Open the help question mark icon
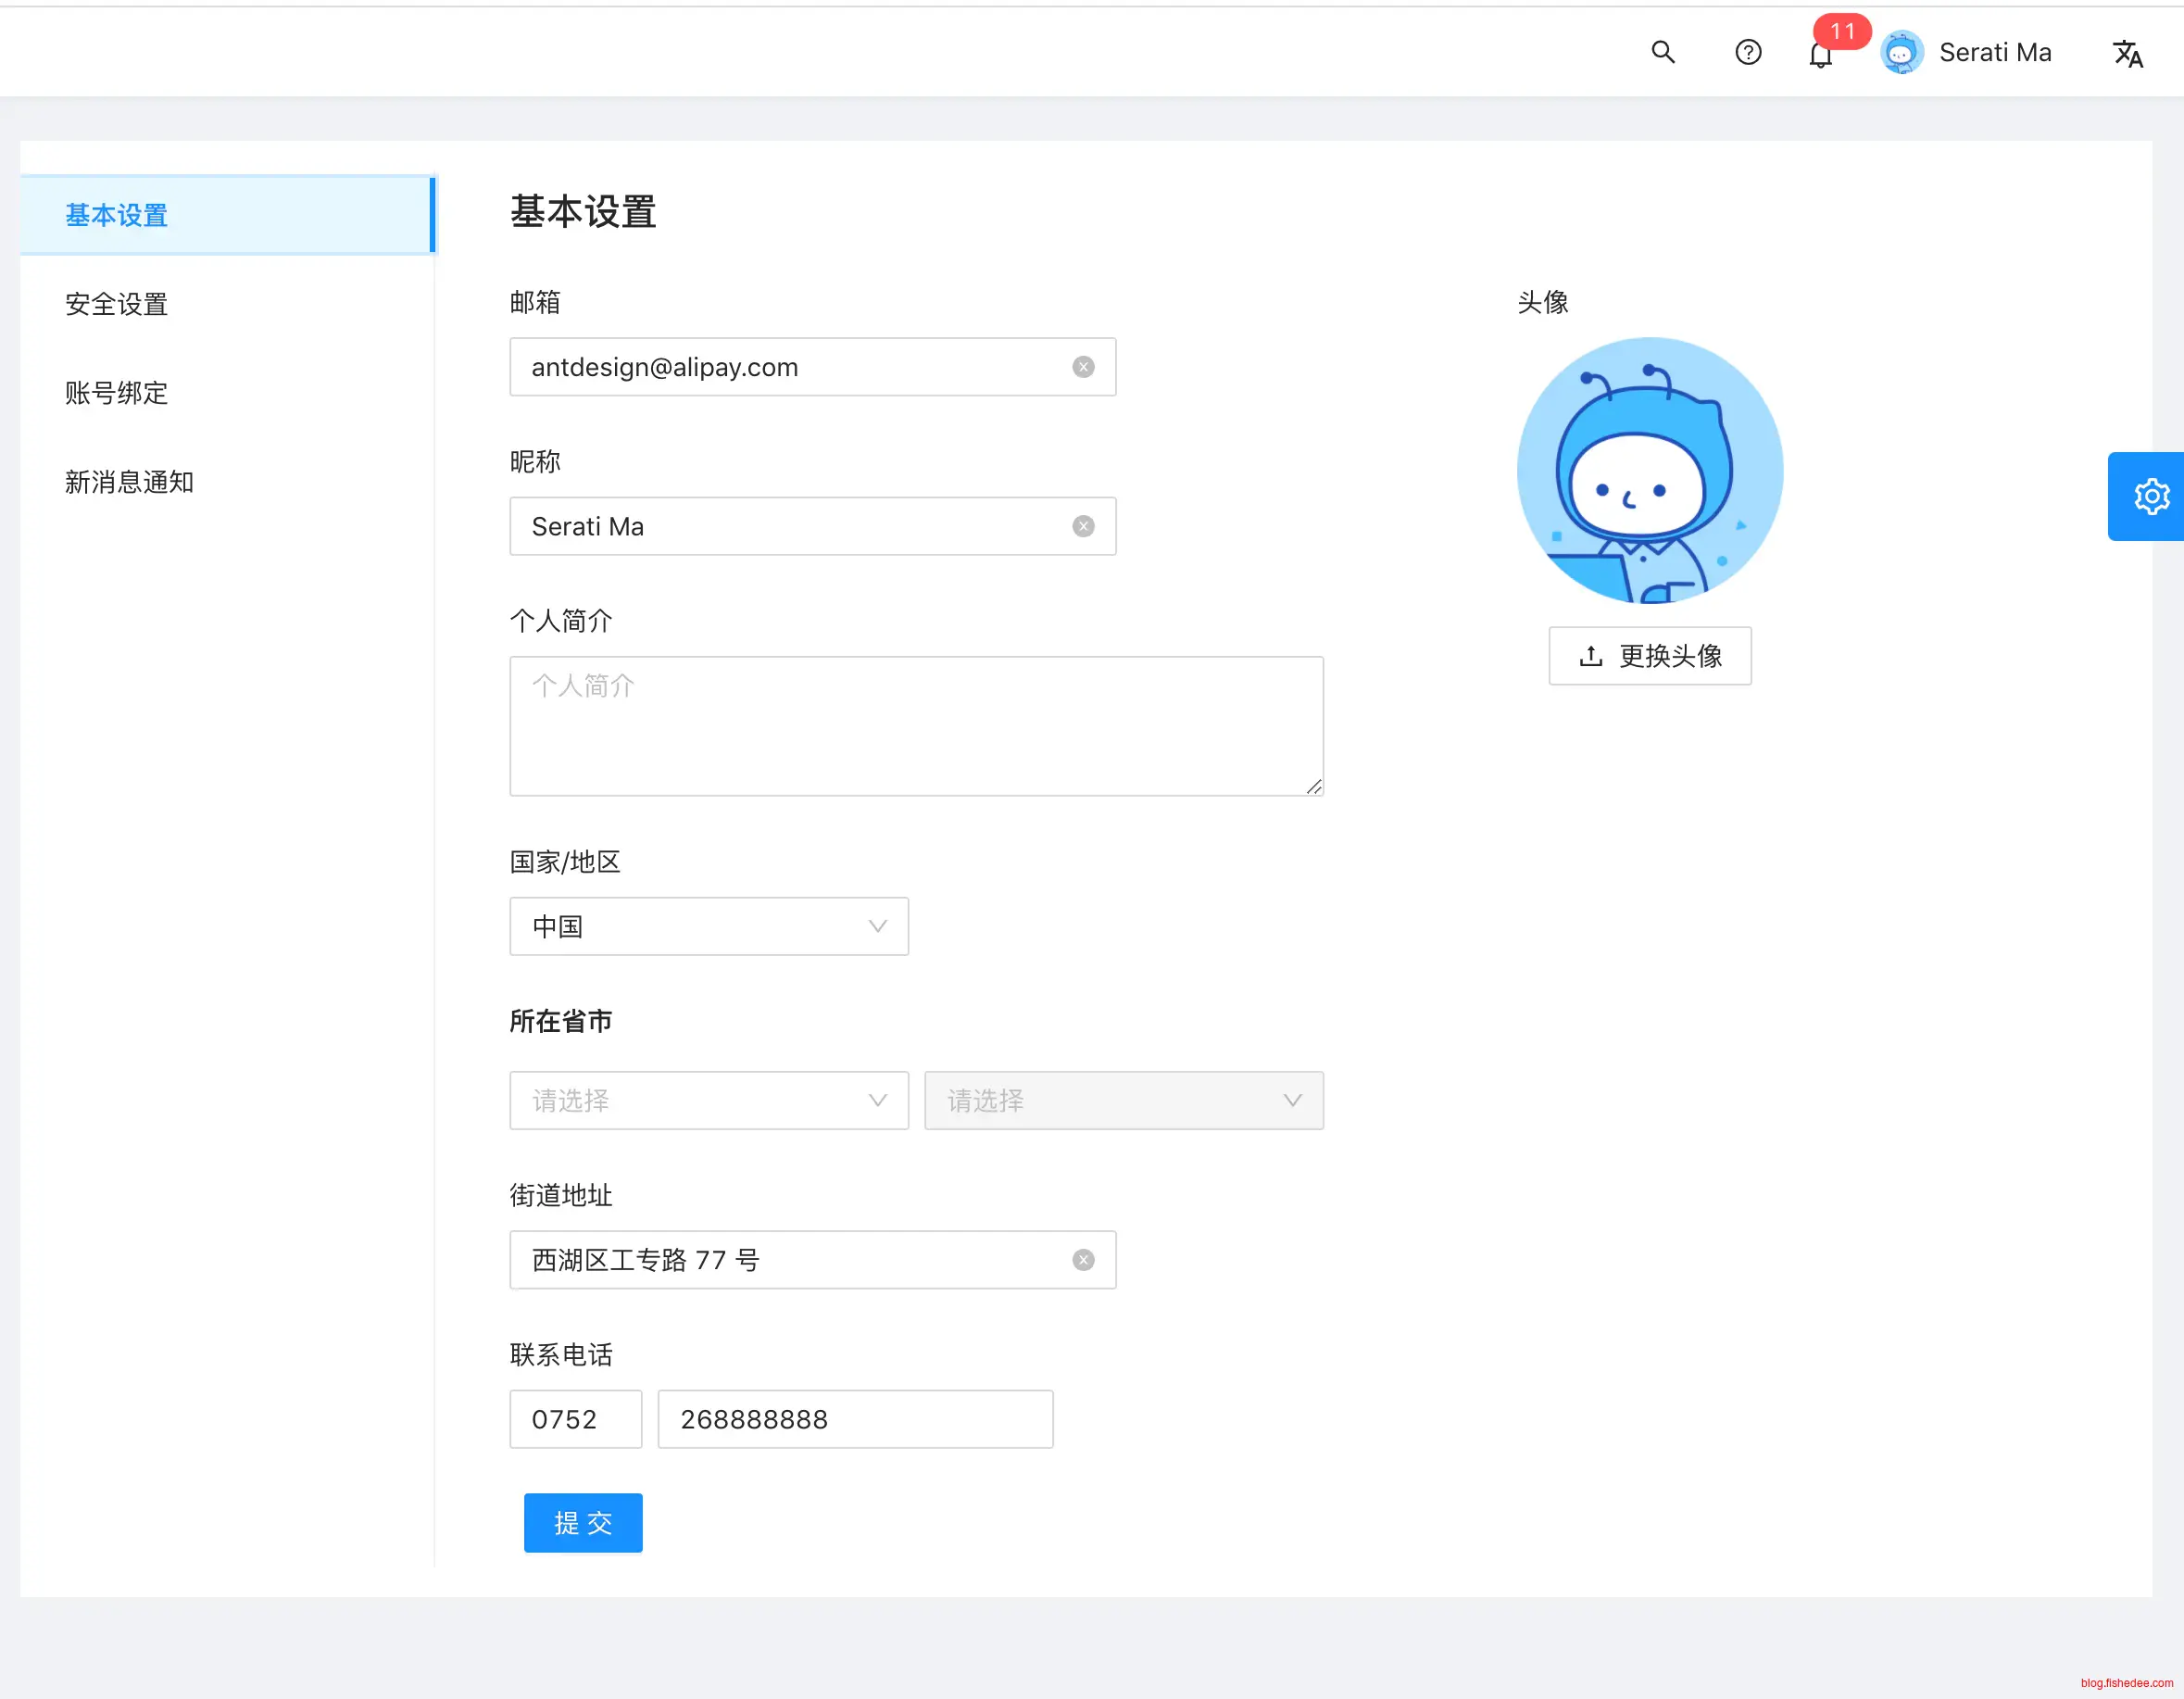Screen dimensions: 2184x1699 pyautogui.click(x=1747, y=52)
